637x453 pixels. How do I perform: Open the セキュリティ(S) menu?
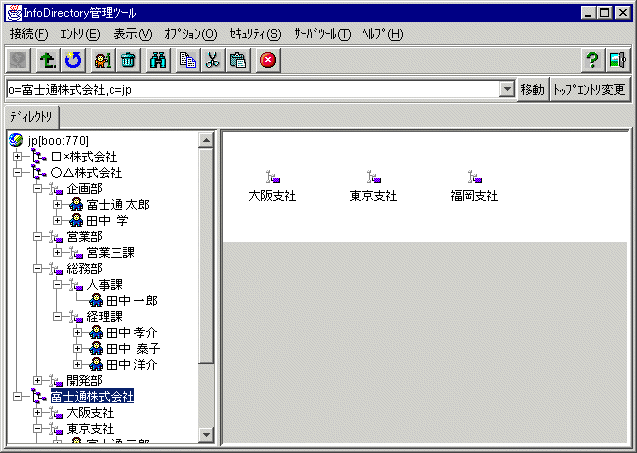click(x=255, y=34)
